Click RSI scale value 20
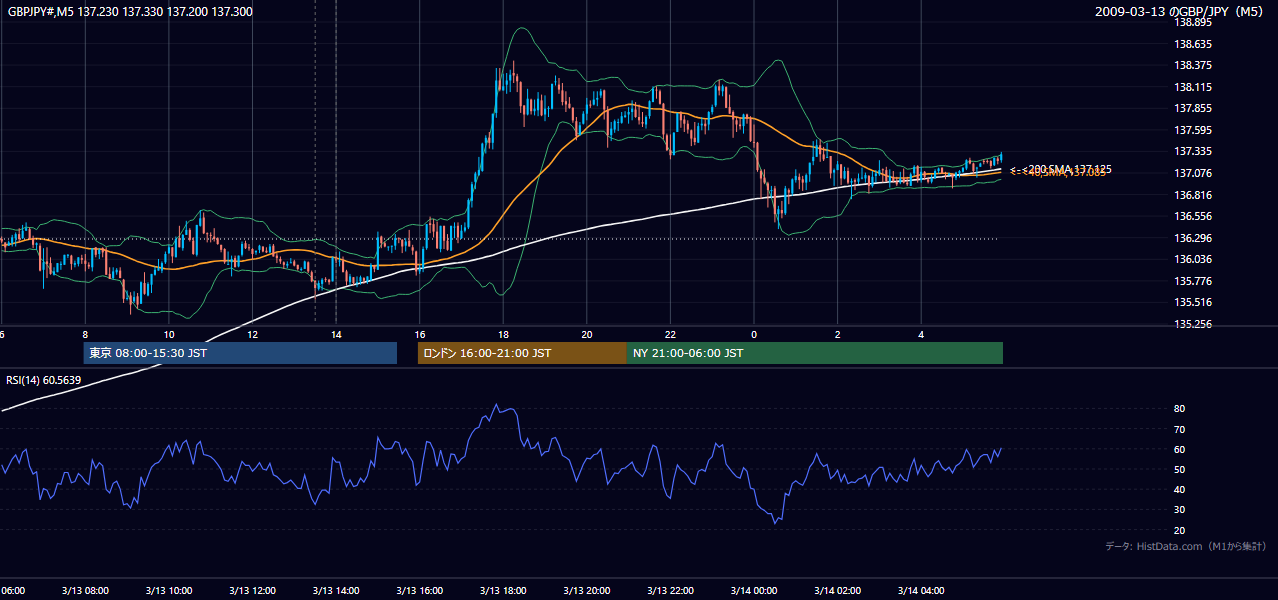Viewport: 1278px width, 600px height. tap(1179, 530)
